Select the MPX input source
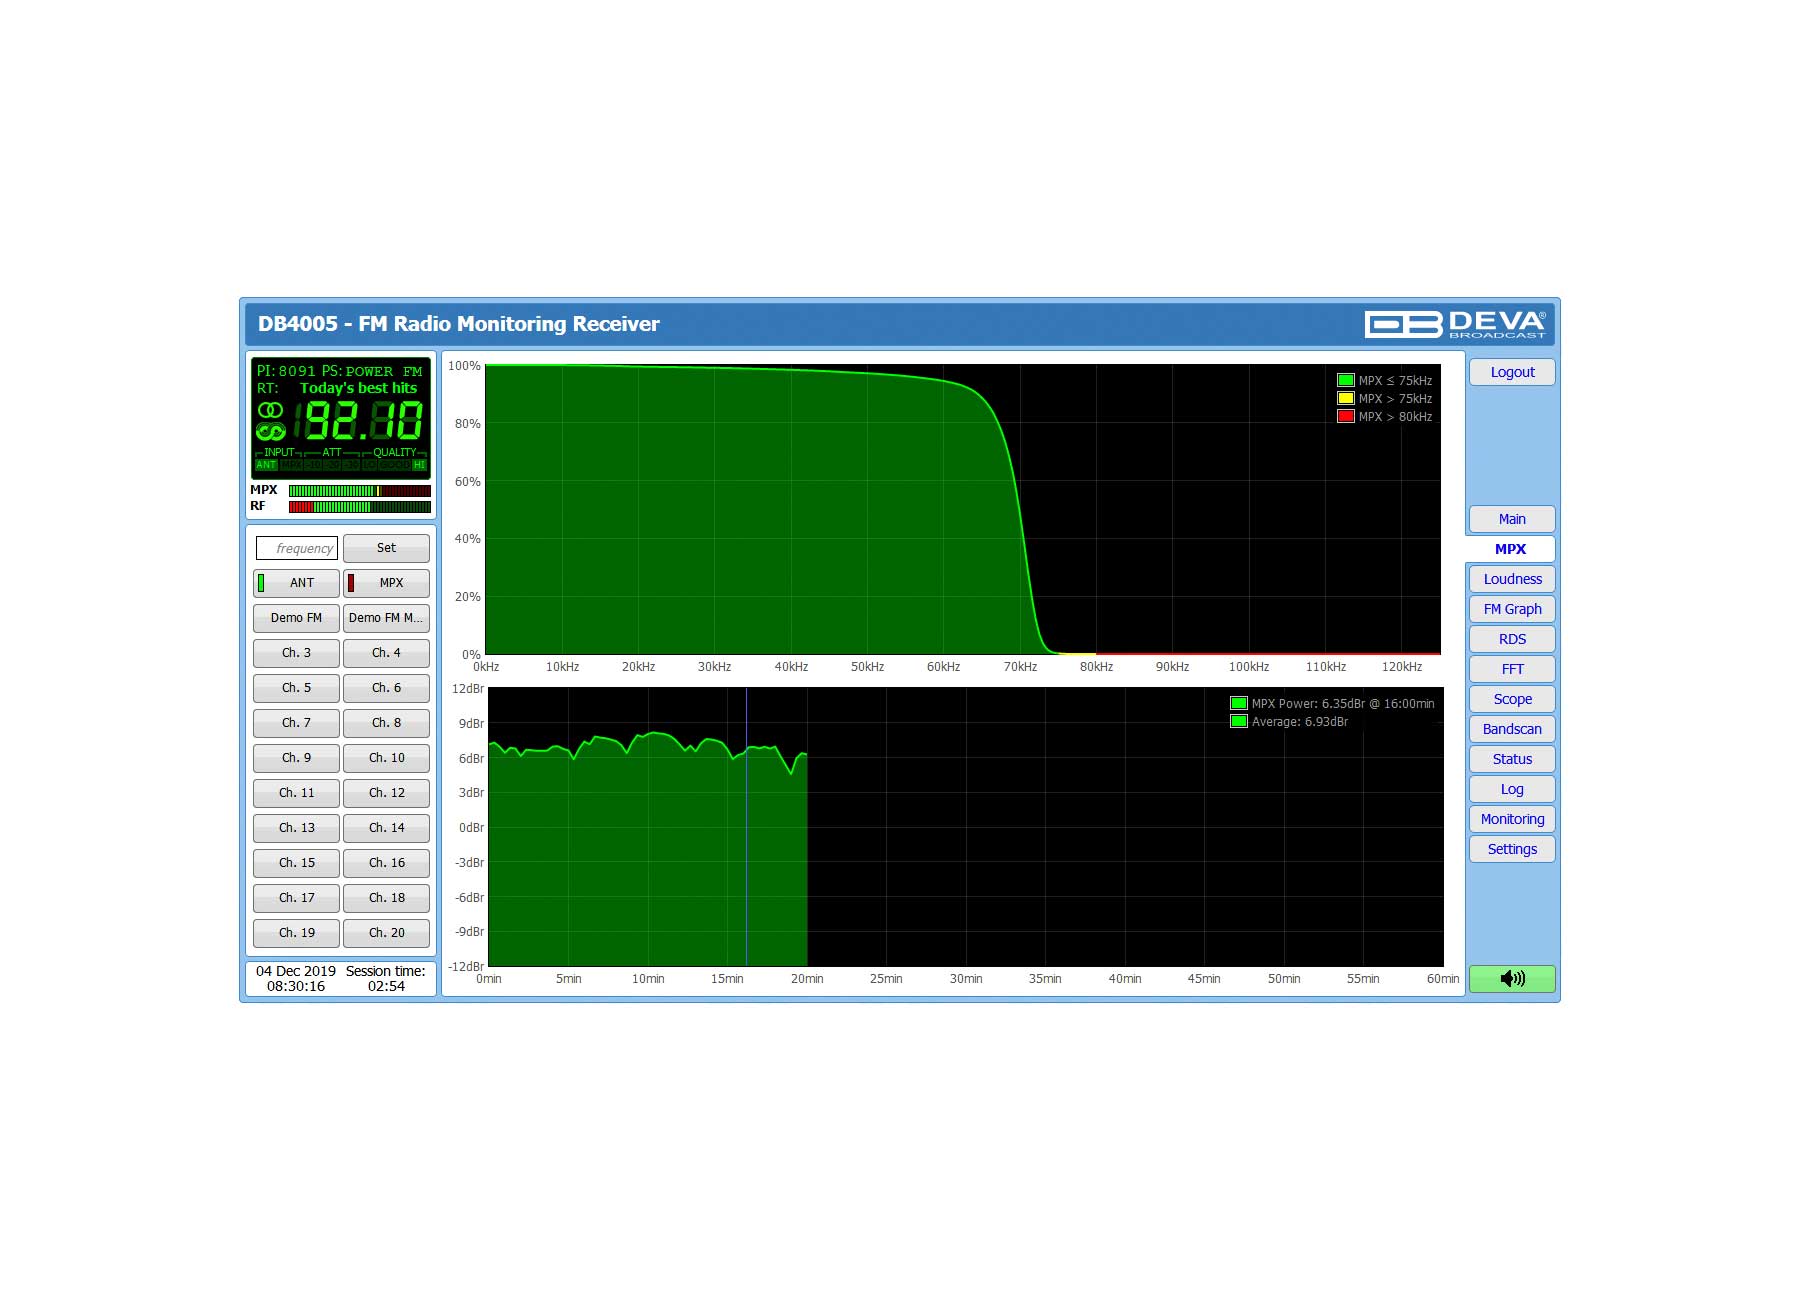1800x1300 pixels. 386,583
